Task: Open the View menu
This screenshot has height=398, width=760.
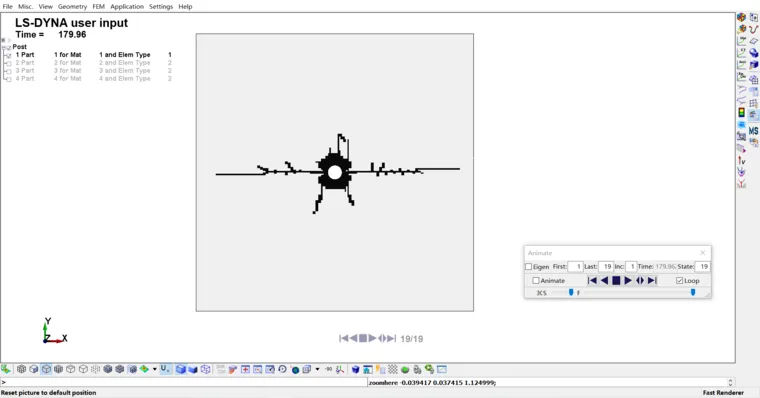Action: (x=46, y=6)
